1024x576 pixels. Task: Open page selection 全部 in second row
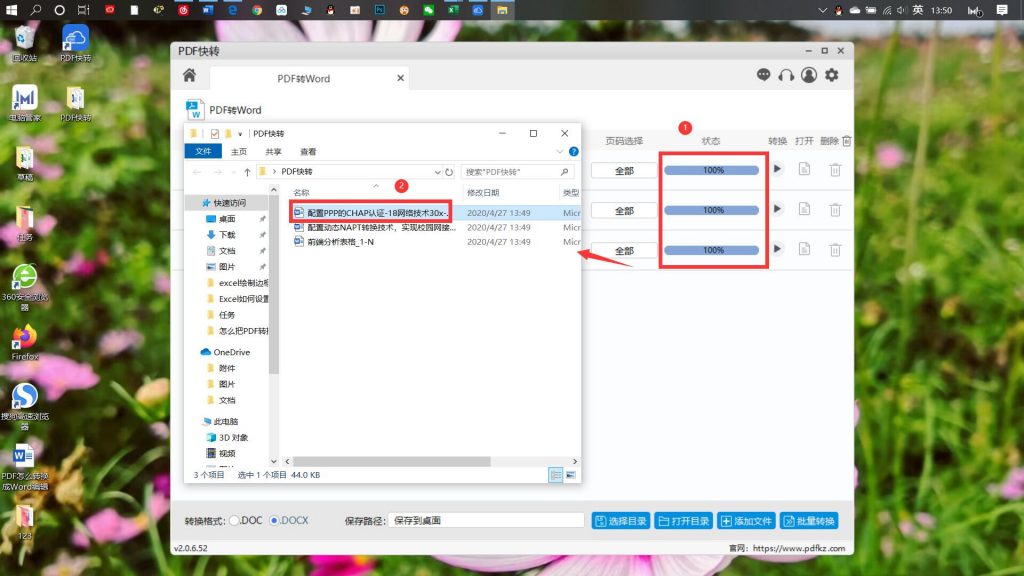(624, 211)
